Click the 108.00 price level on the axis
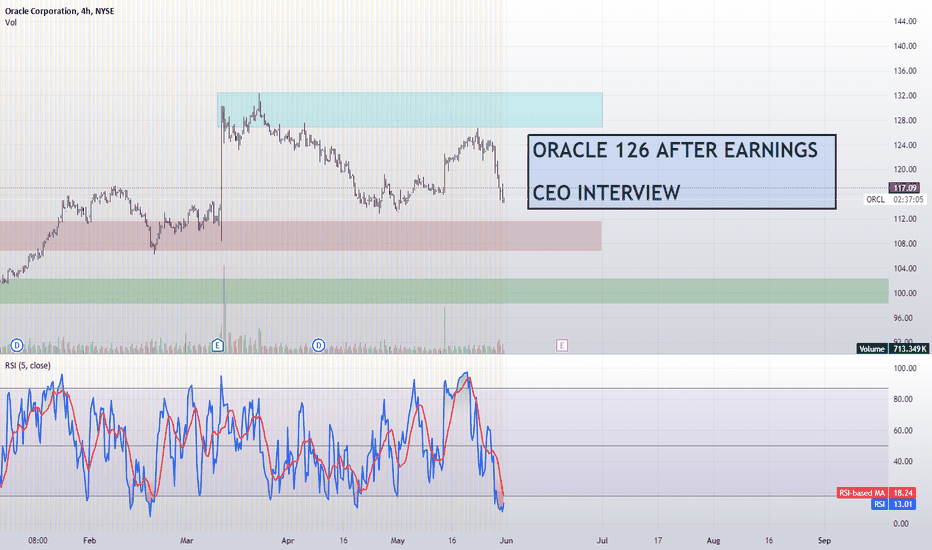This screenshot has width=932, height=550. click(x=905, y=244)
